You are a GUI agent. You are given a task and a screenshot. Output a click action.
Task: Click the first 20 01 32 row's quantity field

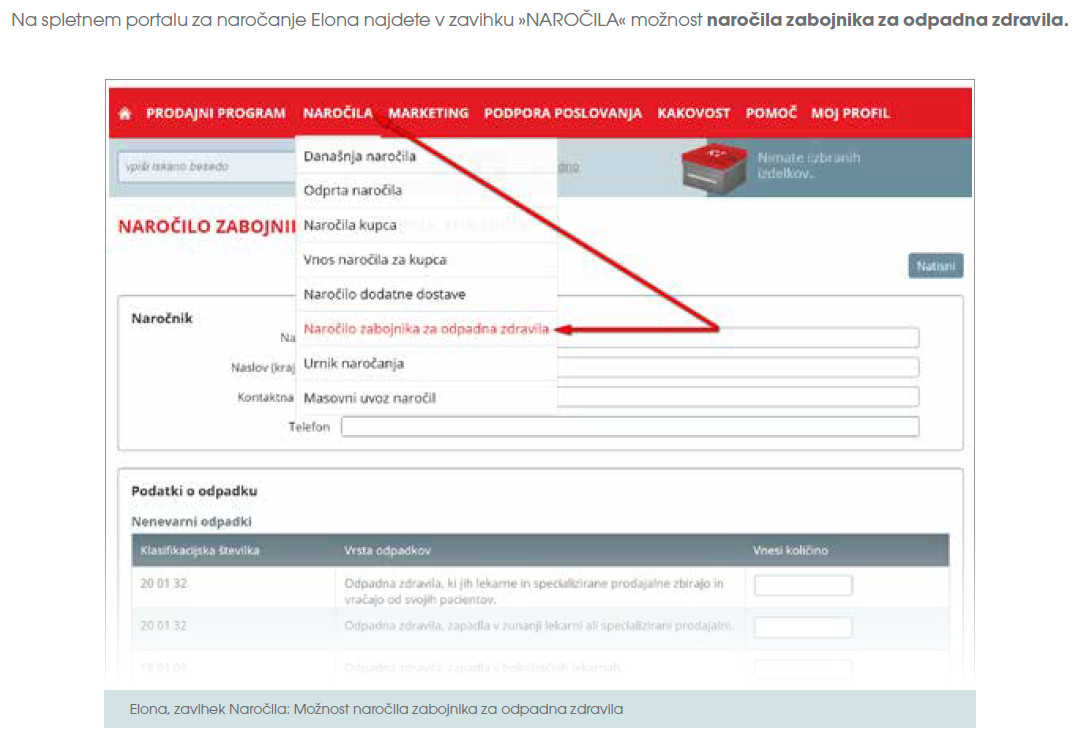[x=803, y=586]
